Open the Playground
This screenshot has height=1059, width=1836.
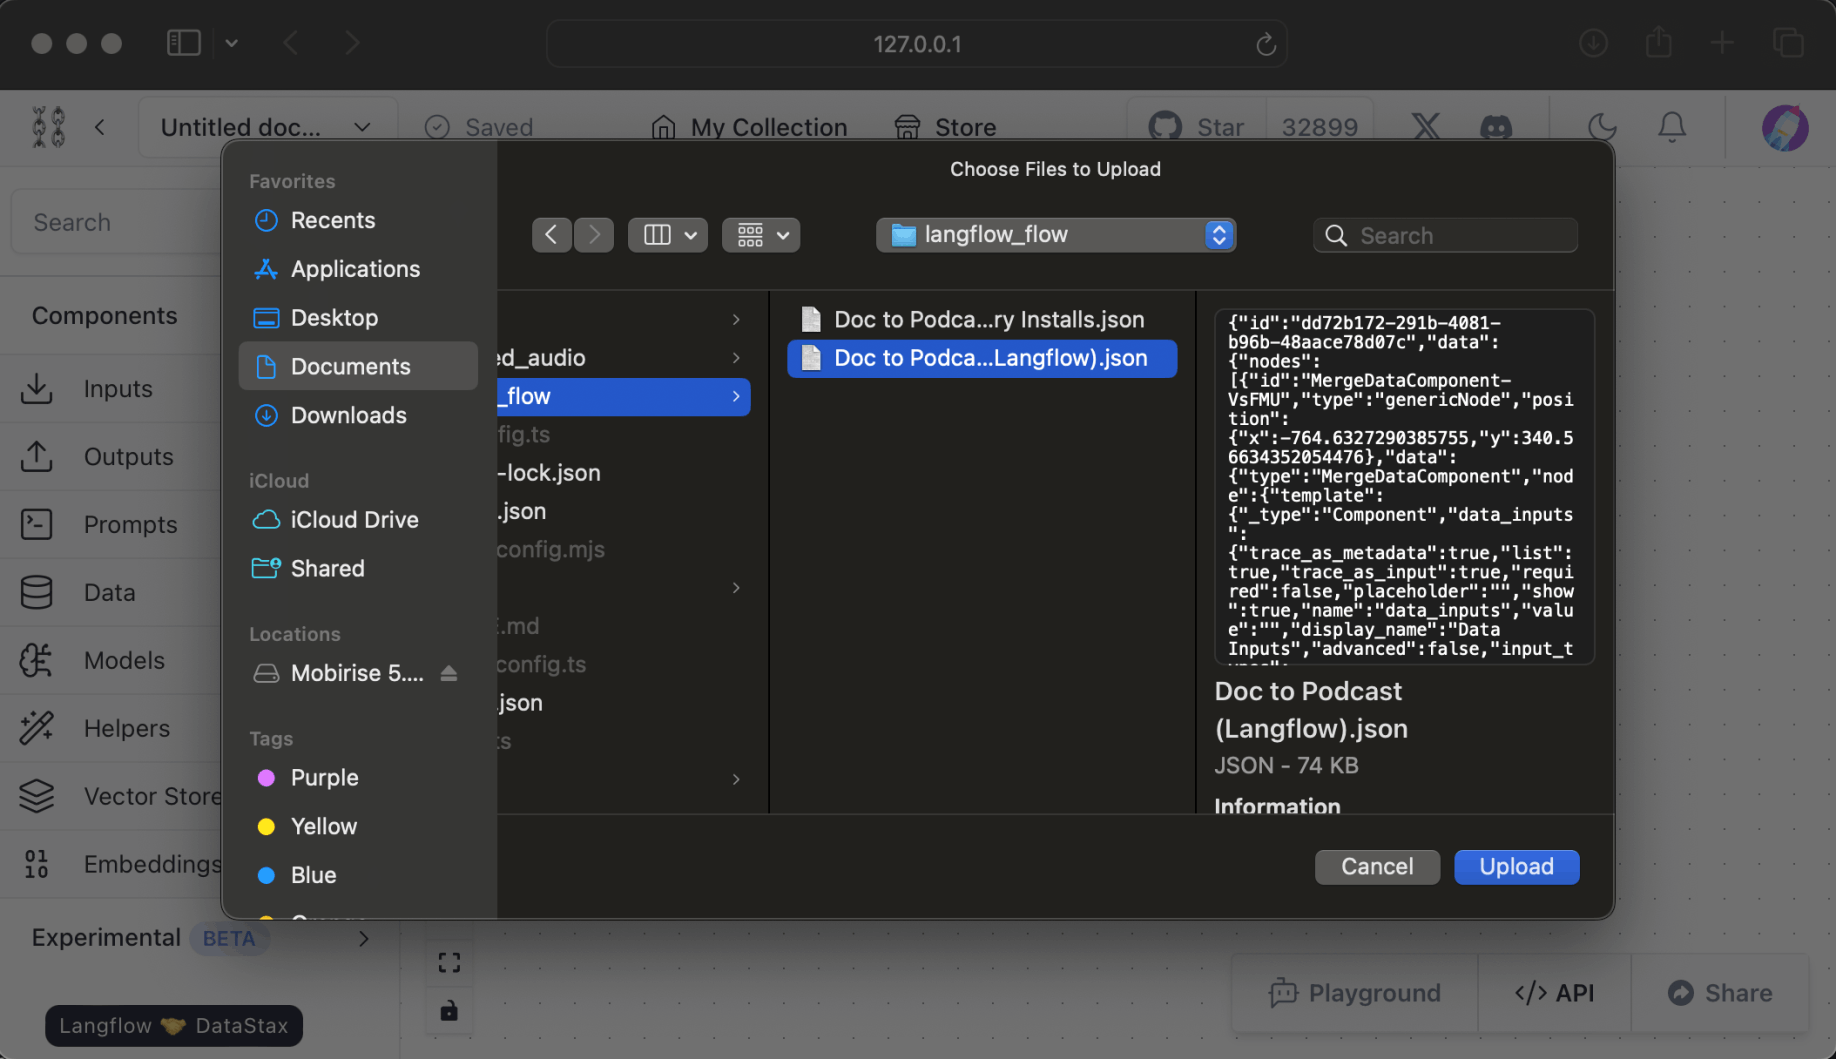point(1355,993)
